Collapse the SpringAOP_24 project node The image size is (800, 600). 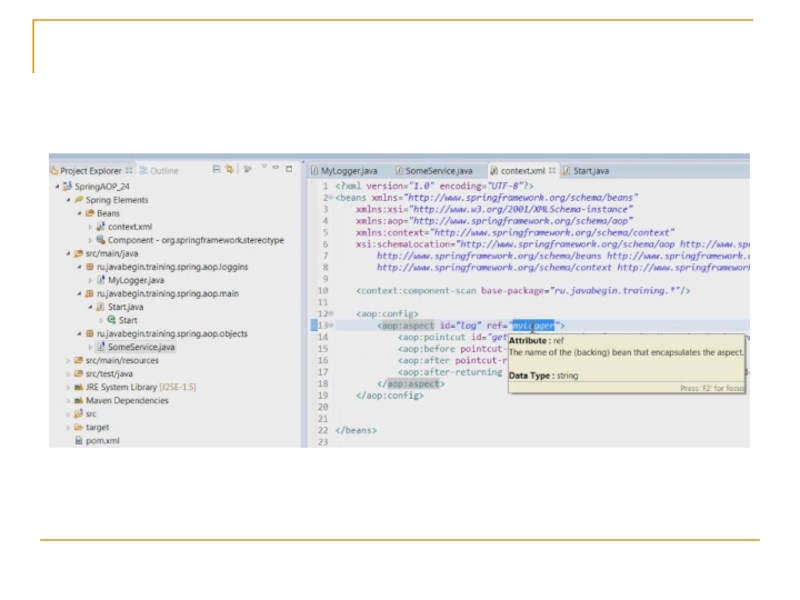pyautogui.click(x=56, y=186)
